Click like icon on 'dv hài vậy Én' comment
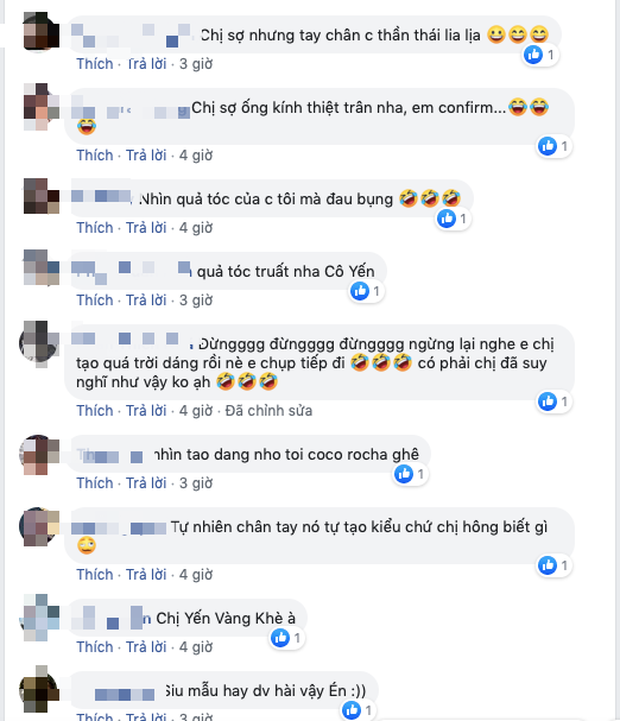Screen dimensions: 620x721 click(x=351, y=710)
